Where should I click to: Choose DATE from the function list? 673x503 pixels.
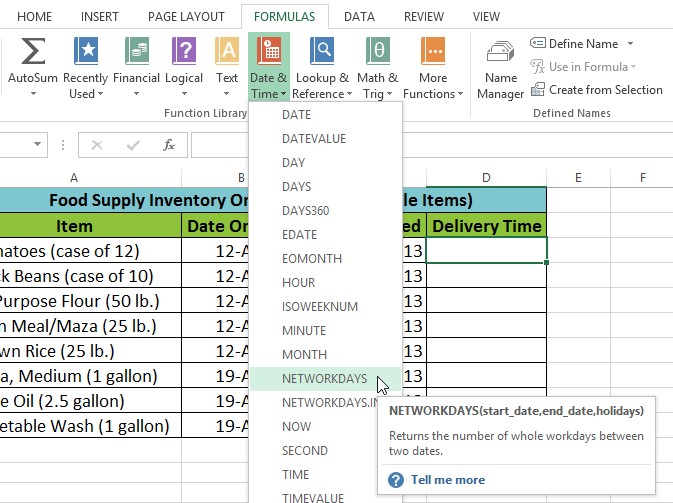pos(325,115)
